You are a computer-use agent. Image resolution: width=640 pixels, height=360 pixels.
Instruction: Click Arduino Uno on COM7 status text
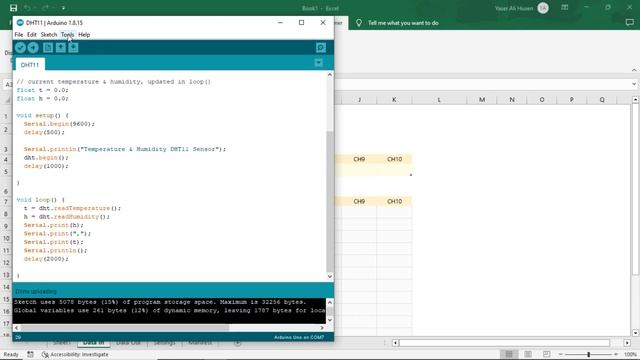point(299,337)
